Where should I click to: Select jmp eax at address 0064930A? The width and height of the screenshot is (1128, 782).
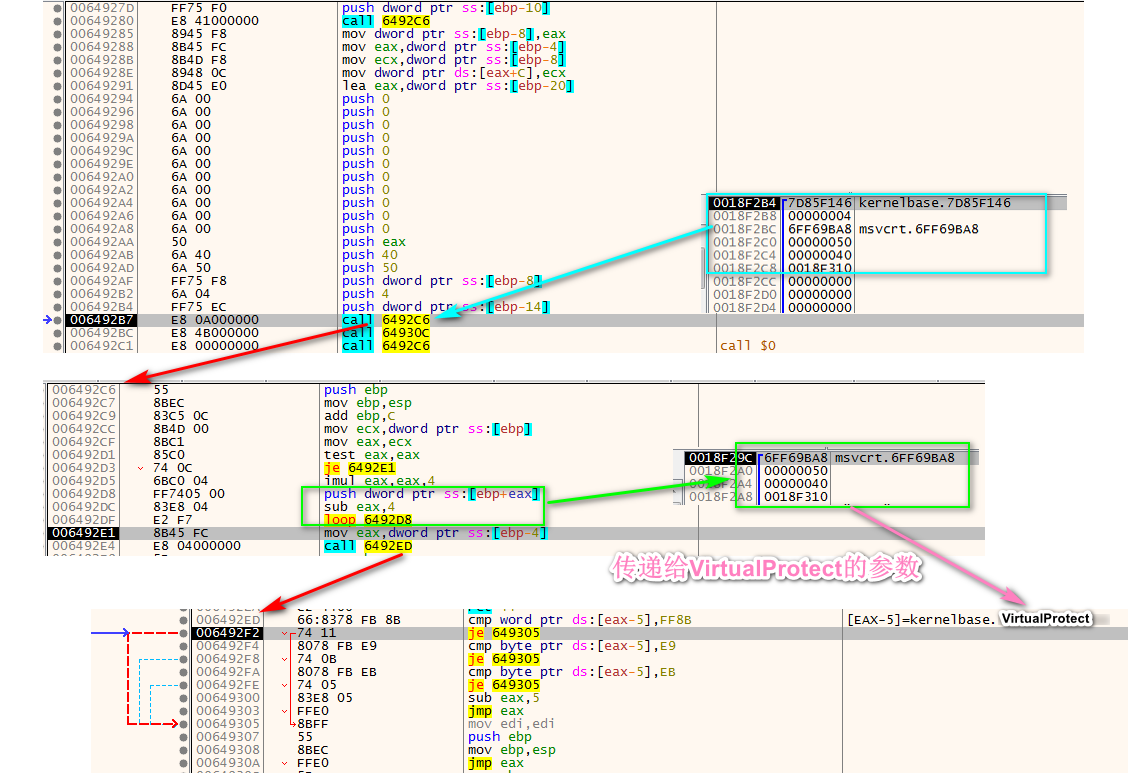496,763
